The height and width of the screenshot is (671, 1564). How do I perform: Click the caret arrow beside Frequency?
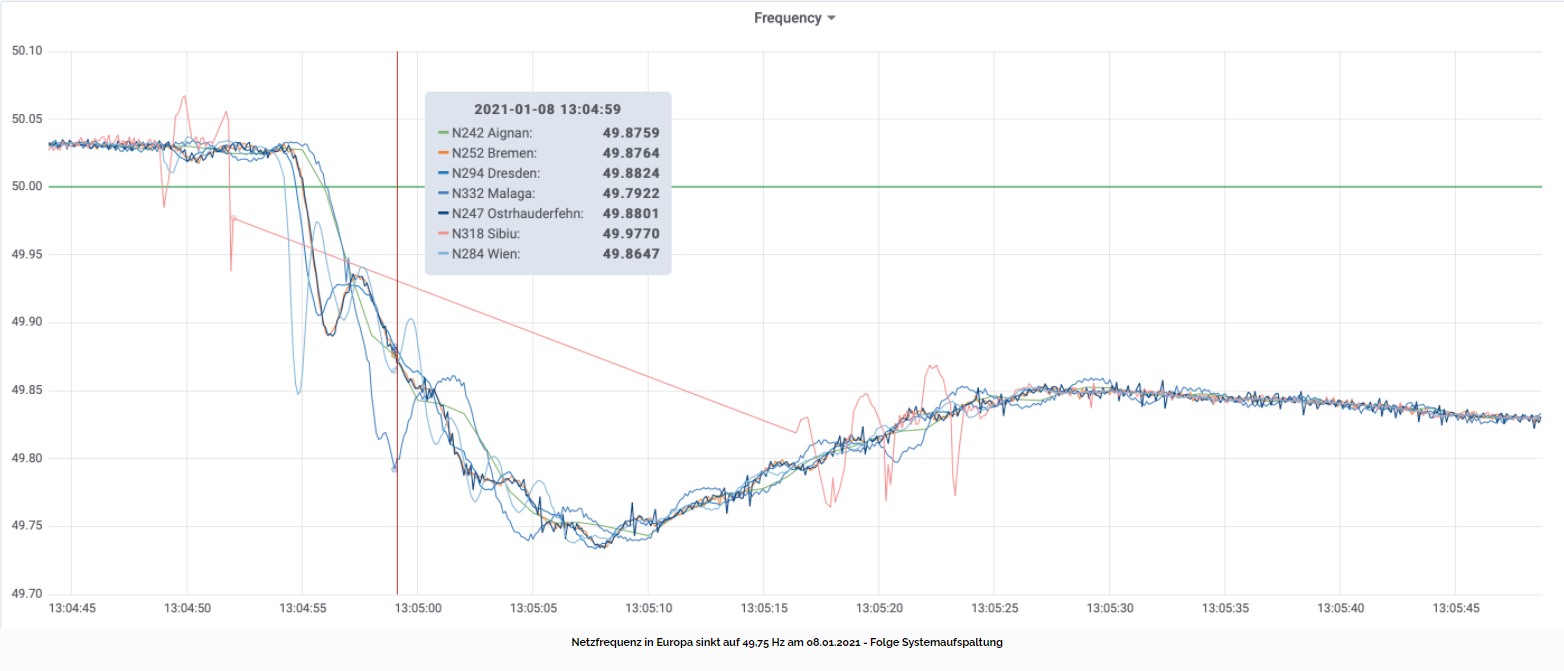tap(831, 19)
